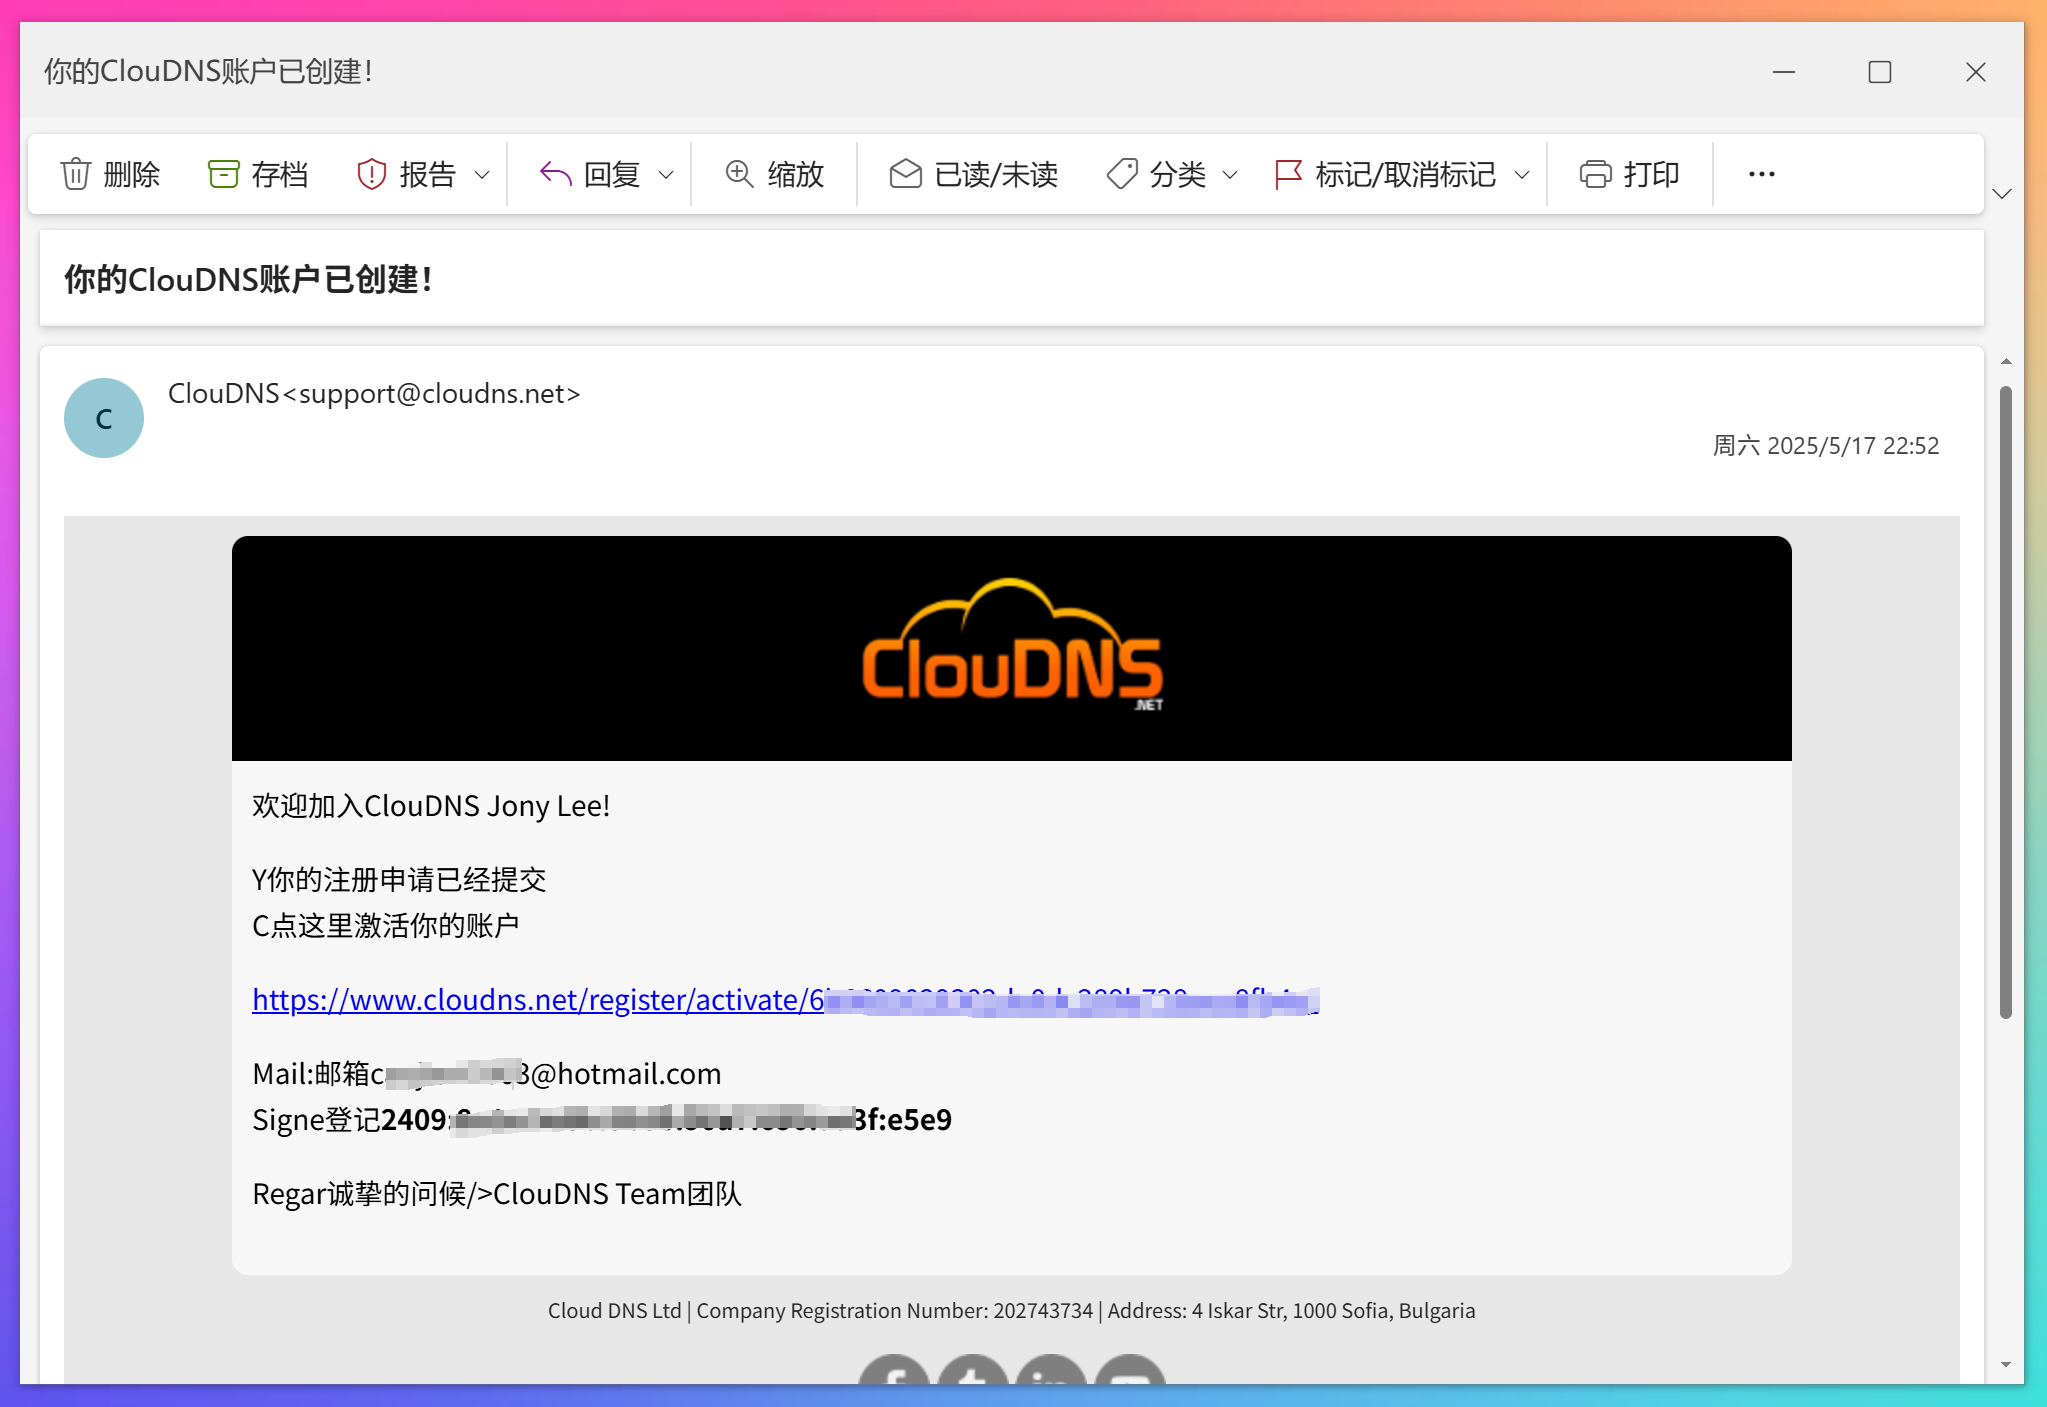Categorize the email with the 分类 tag icon
The width and height of the screenshot is (2047, 1407).
click(x=1122, y=173)
